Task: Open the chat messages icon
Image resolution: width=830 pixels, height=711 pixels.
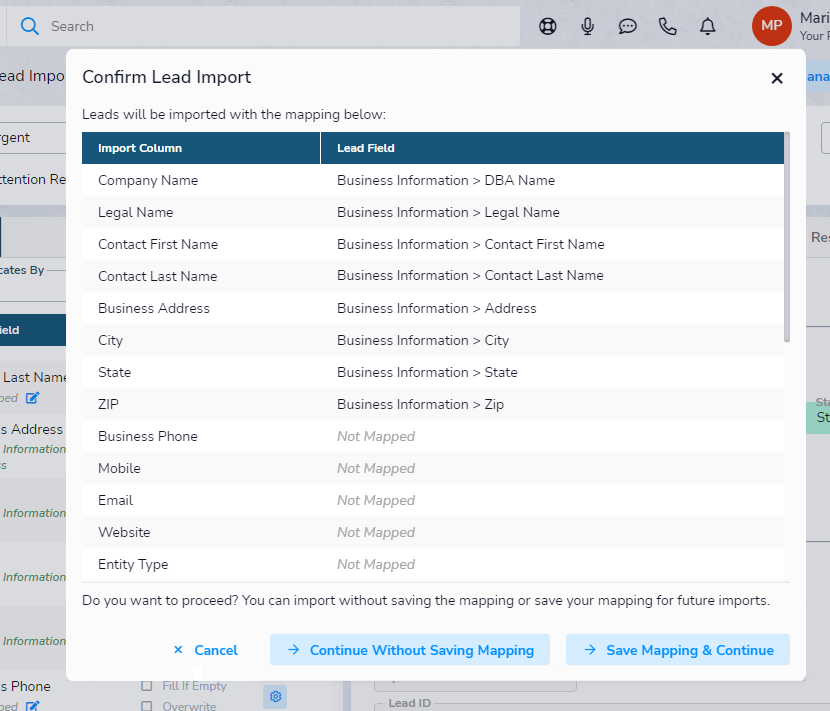Action: (627, 26)
